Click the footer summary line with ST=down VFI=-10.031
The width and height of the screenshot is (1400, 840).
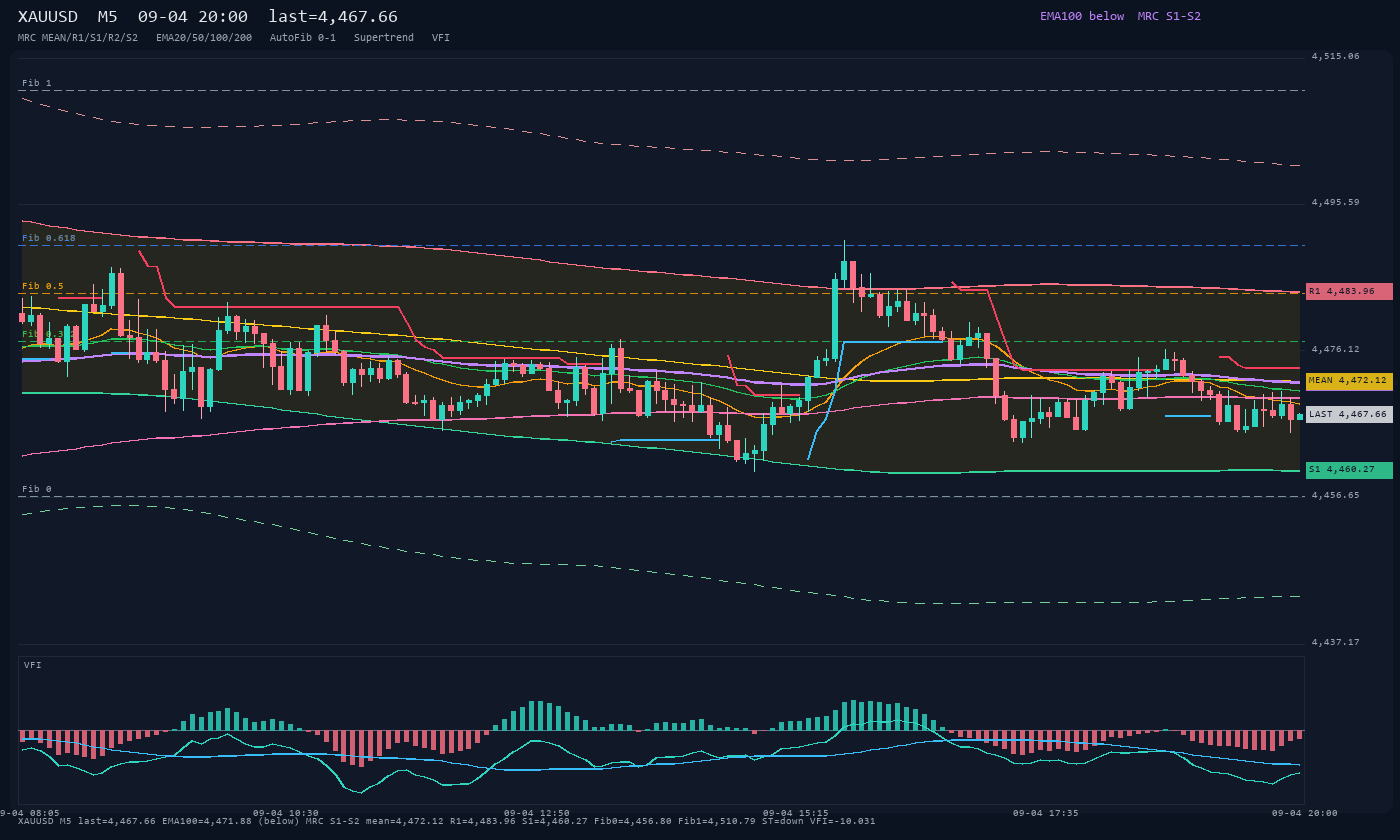pyautogui.click(x=447, y=821)
